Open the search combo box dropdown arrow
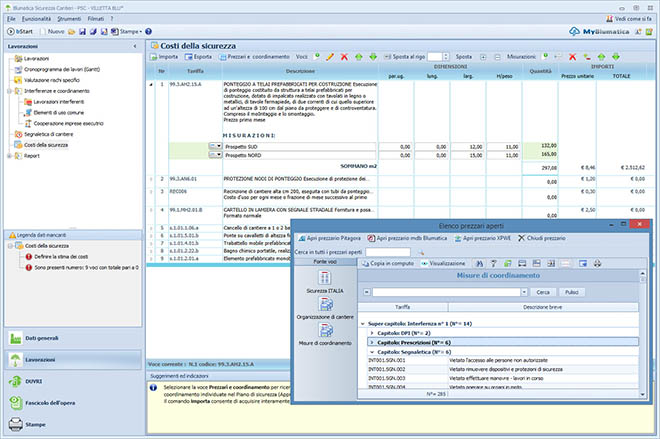The width and height of the screenshot is (660, 439). click(x=526, y=292)
